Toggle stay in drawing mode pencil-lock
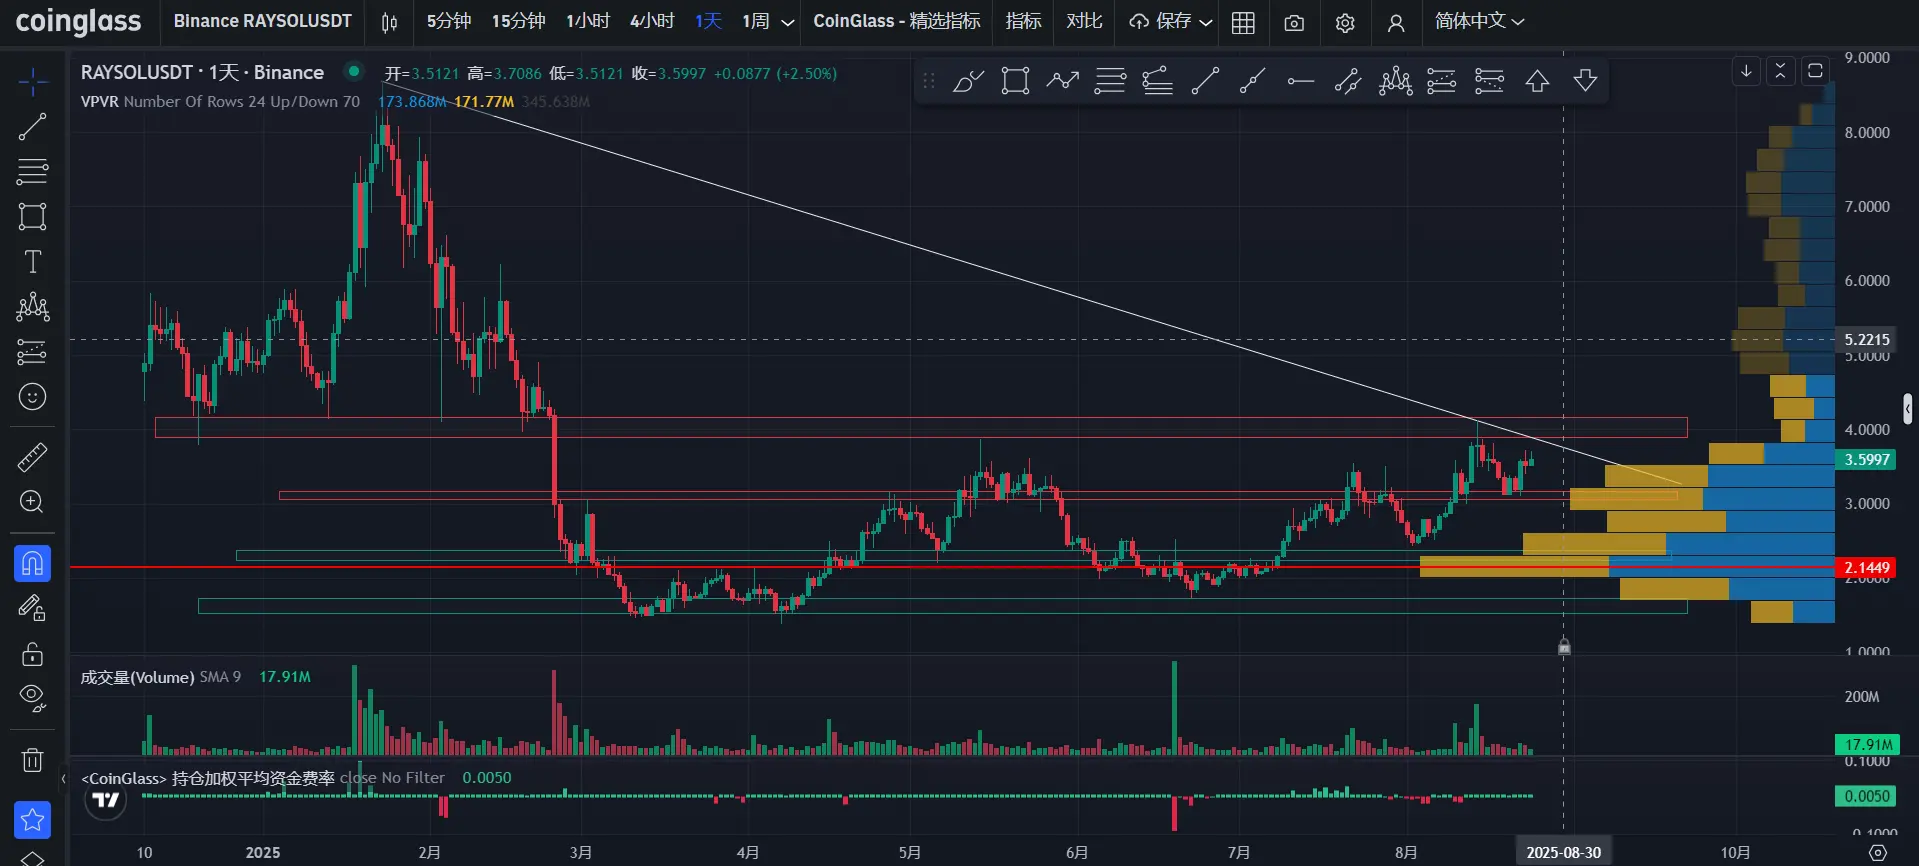Image resolution: width=1919 pixels, height=866 pixels. 32,608
